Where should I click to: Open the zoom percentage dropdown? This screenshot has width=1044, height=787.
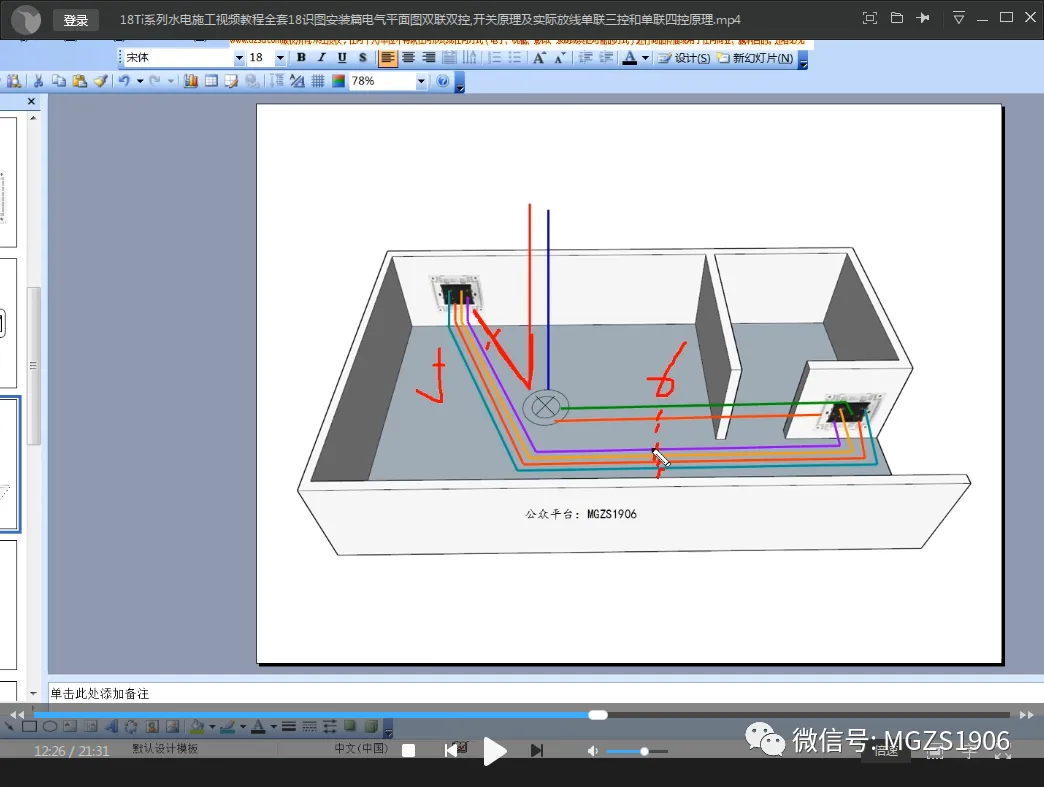point(421,81)
